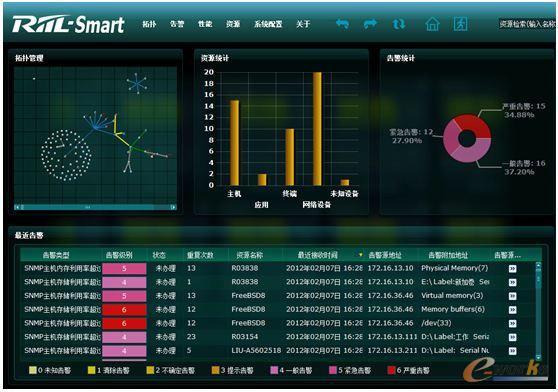This screenshot has height=392, width=558.
Task: Click alarm table scrollbar down arrow
Action: tap(538, 357)
